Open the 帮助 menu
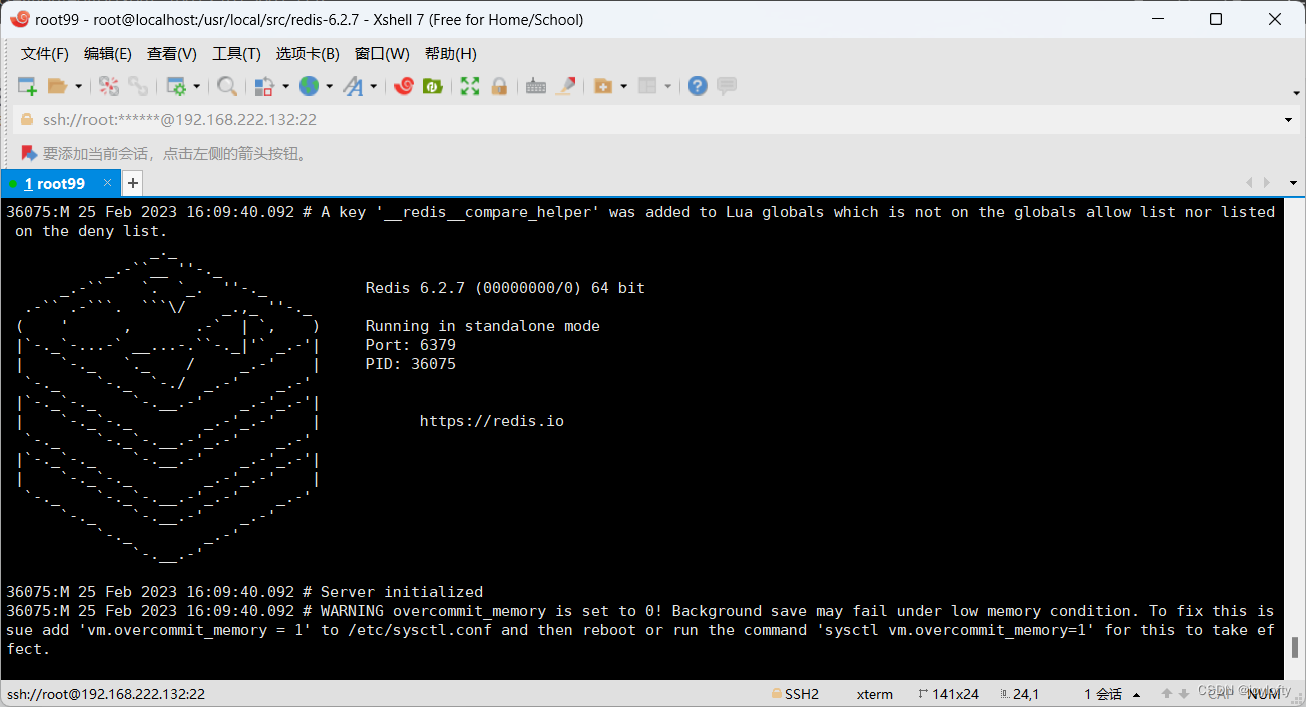Image resolution: width=1306 pixels, height=707 pixels. pyautogui.click(x=450, y=53)
